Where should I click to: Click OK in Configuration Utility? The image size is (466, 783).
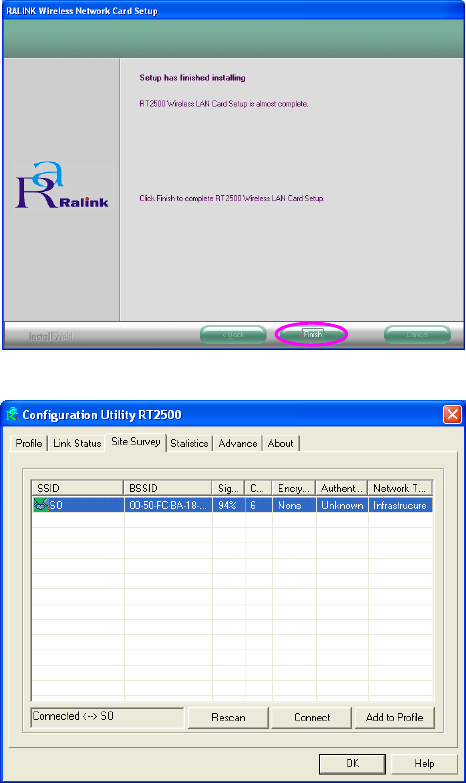point(353,764)
